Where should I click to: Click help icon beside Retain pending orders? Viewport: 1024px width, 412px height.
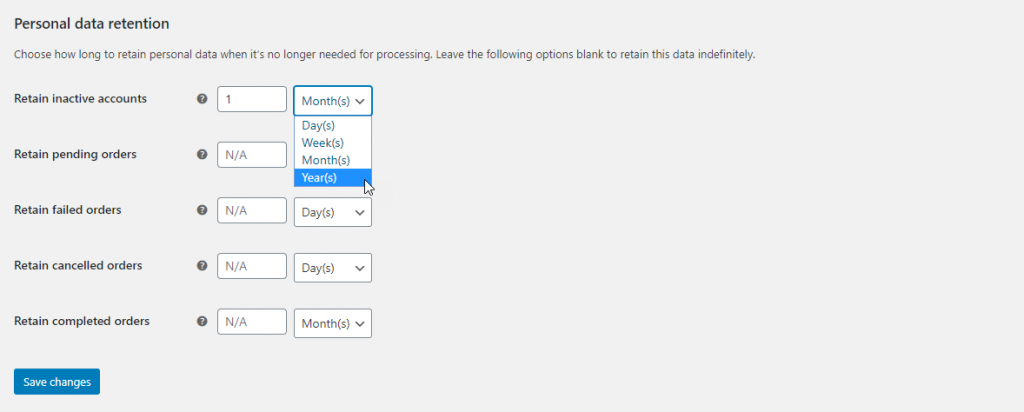(202, 155)
